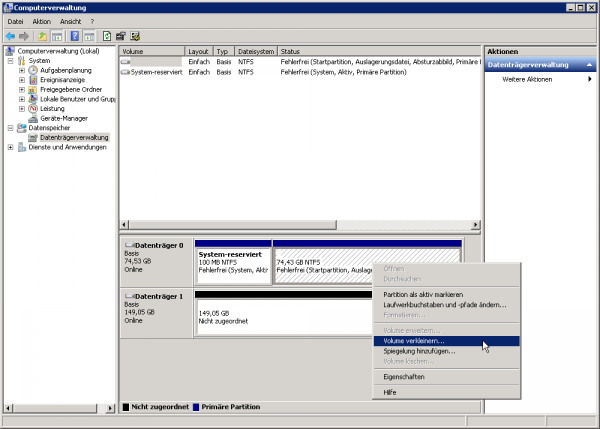Image resolution: width=600 pixels, height=429 pixels.
Task: Expand Dienste und Anwendungen node
Action: [10, 147]
